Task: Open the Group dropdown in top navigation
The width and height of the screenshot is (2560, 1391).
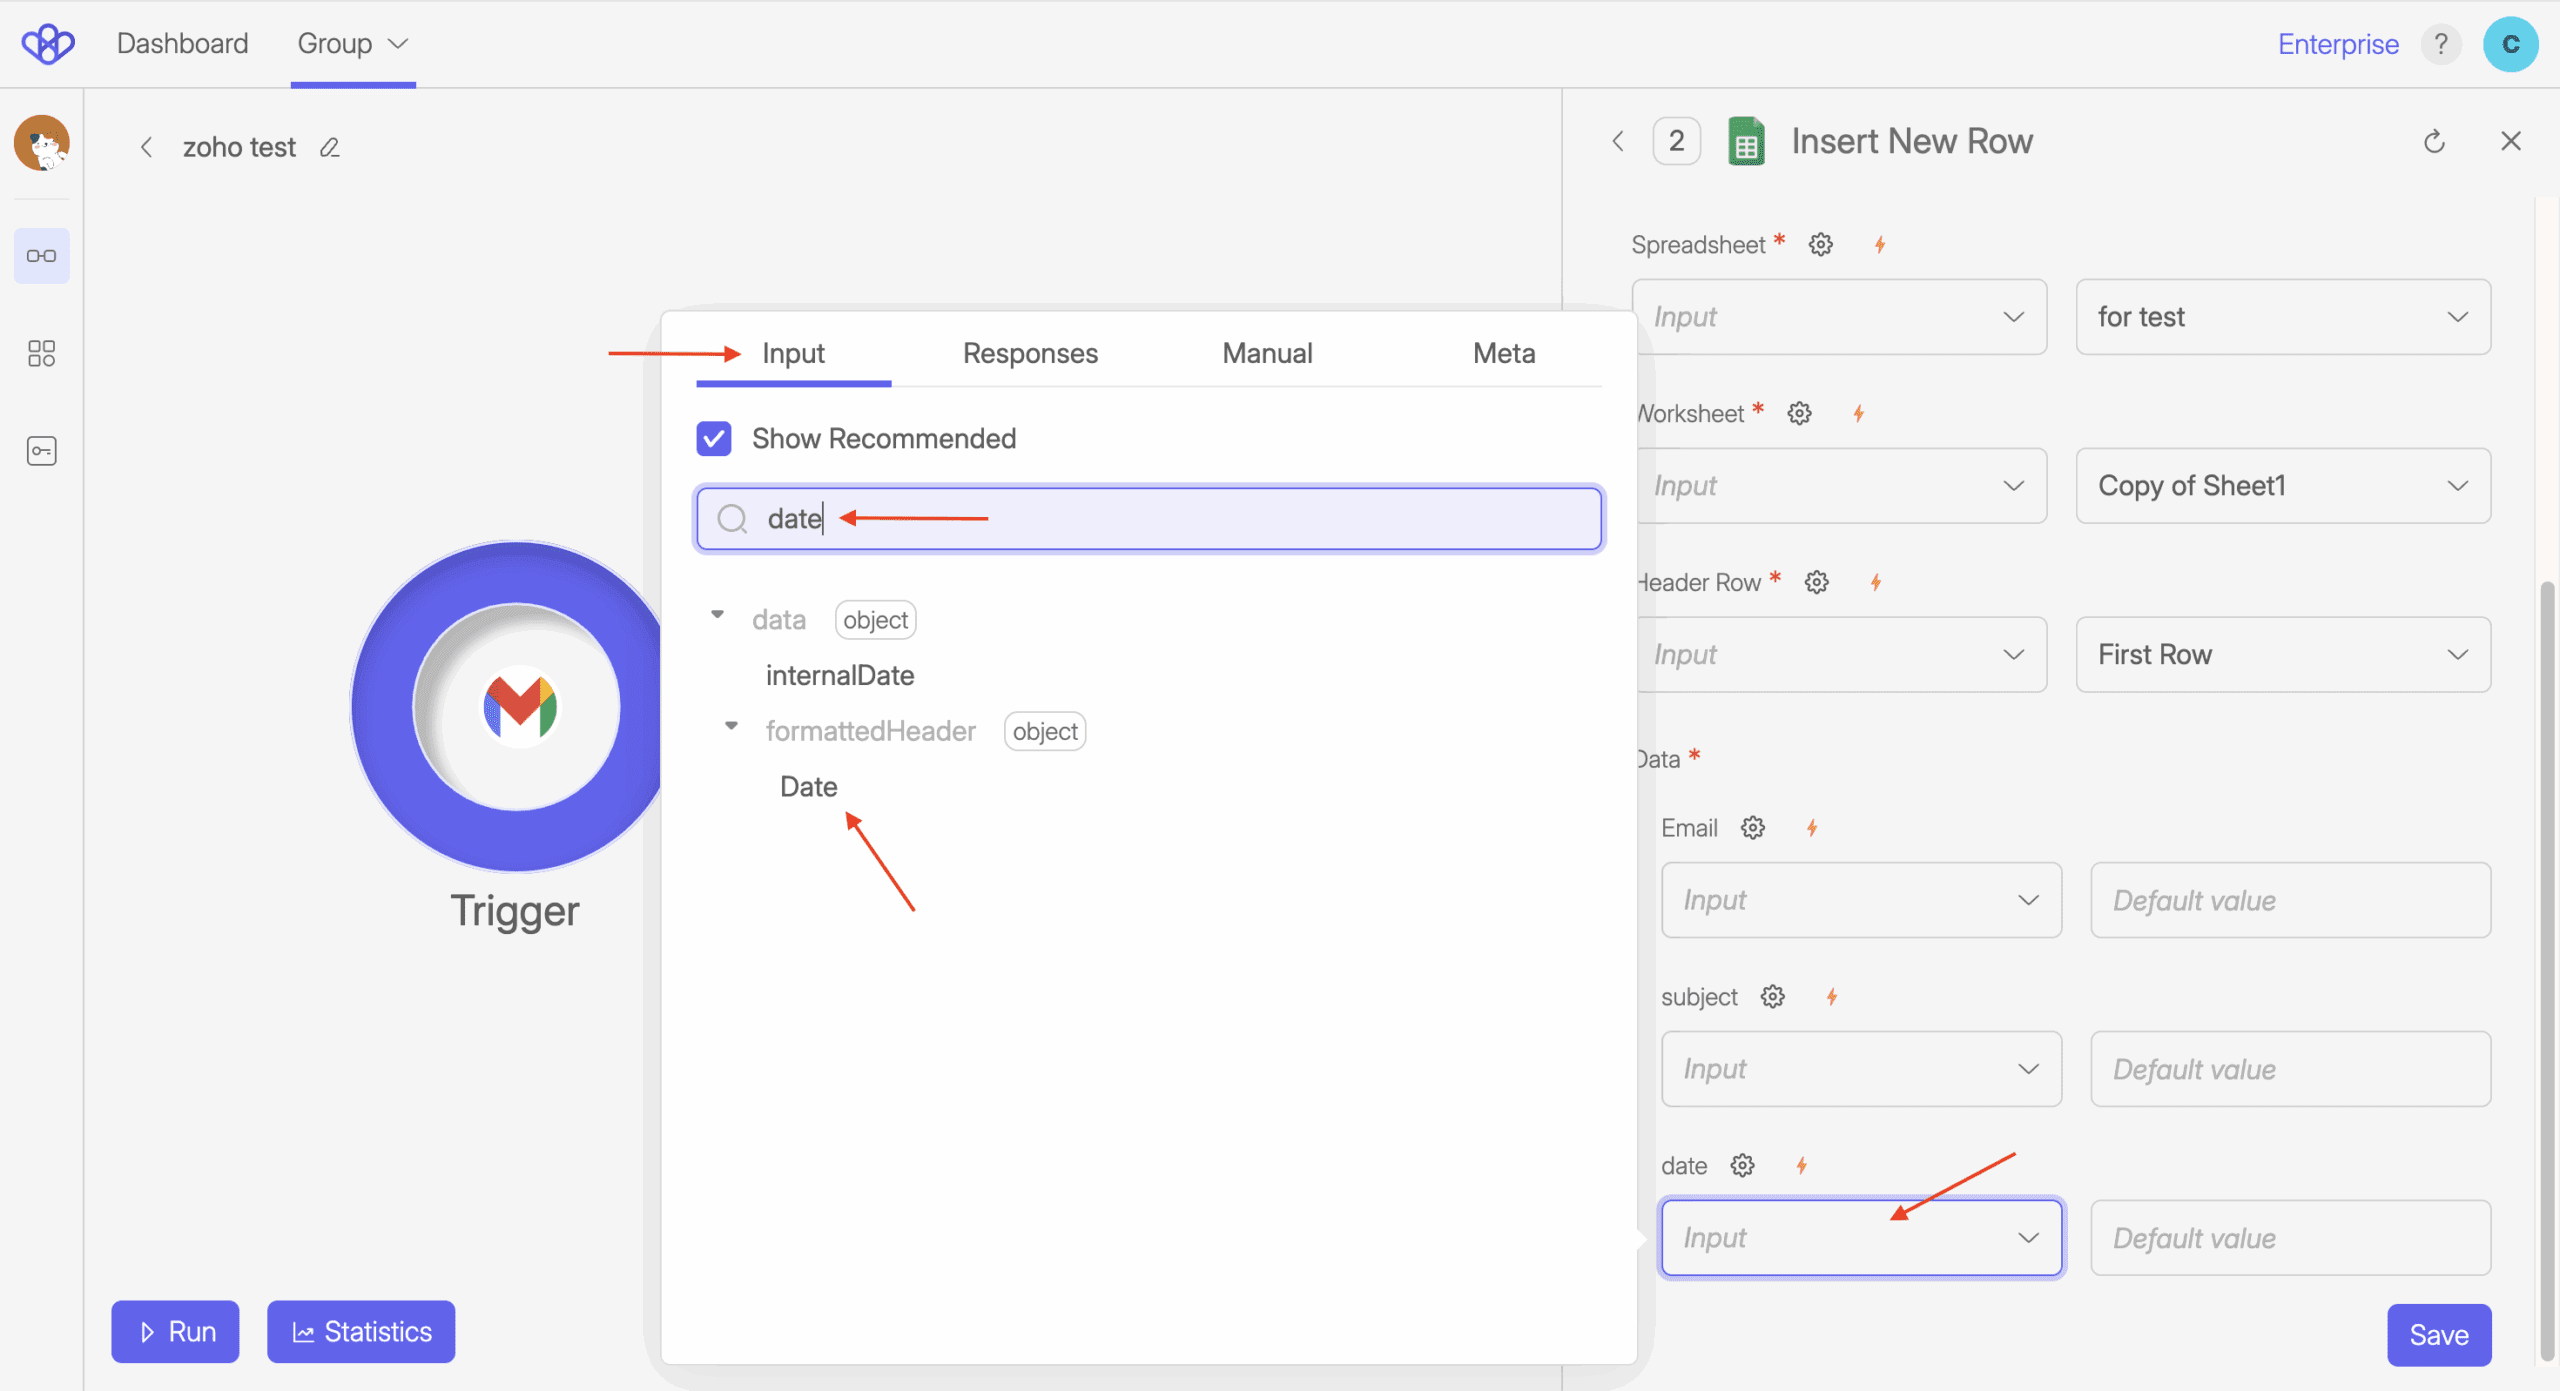Action: 353,44
